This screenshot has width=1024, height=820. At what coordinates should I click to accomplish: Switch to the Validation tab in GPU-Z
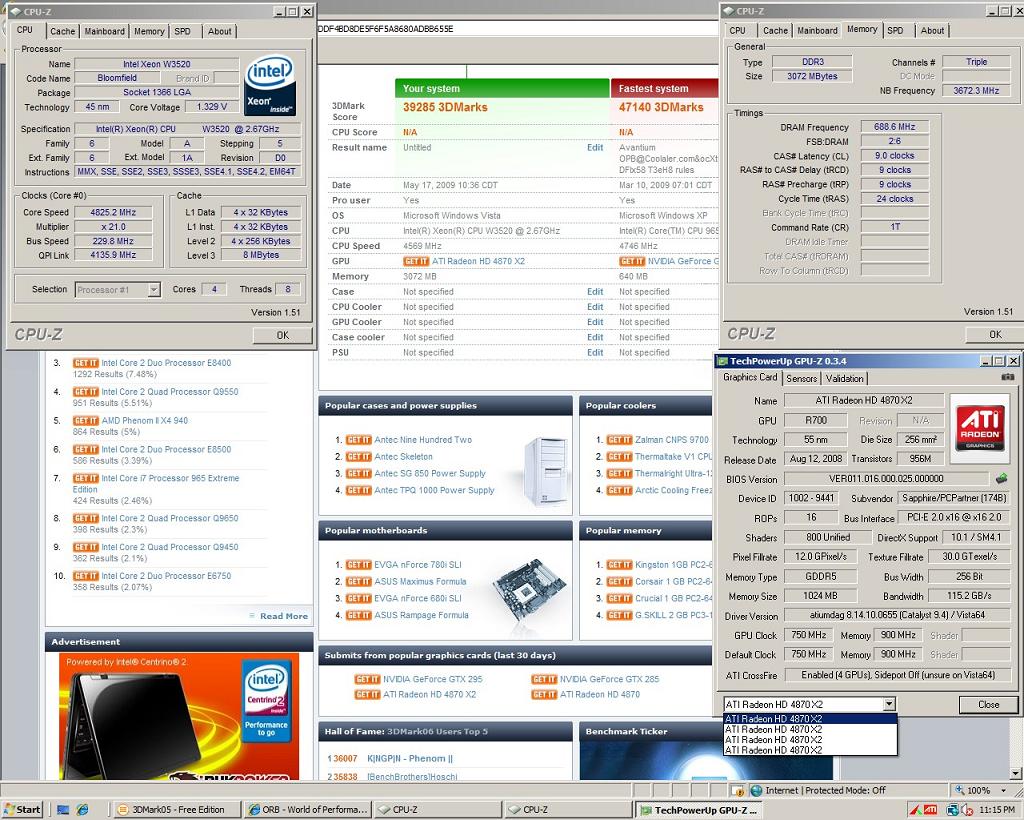[x=844, y=378]
